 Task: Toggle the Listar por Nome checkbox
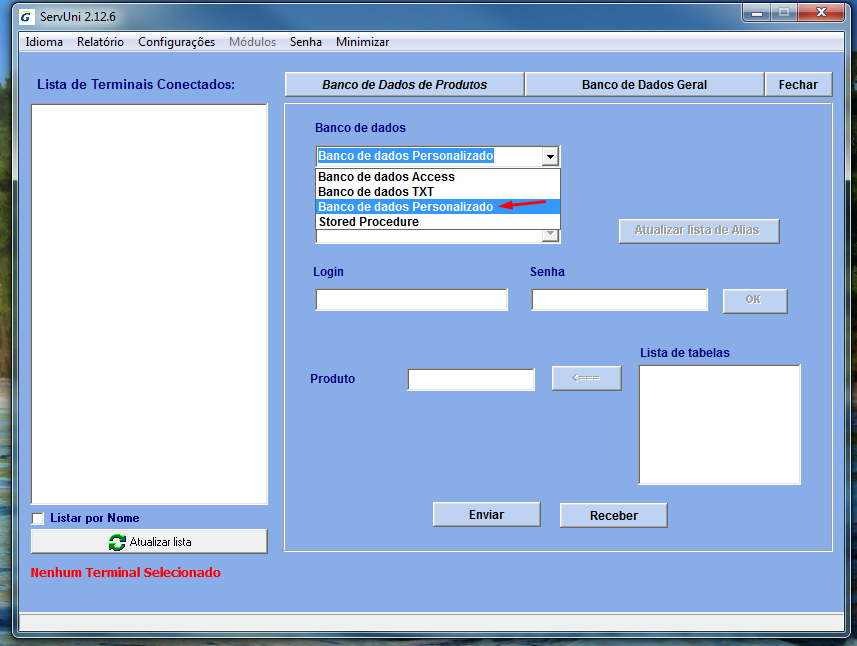coord(38,518)
